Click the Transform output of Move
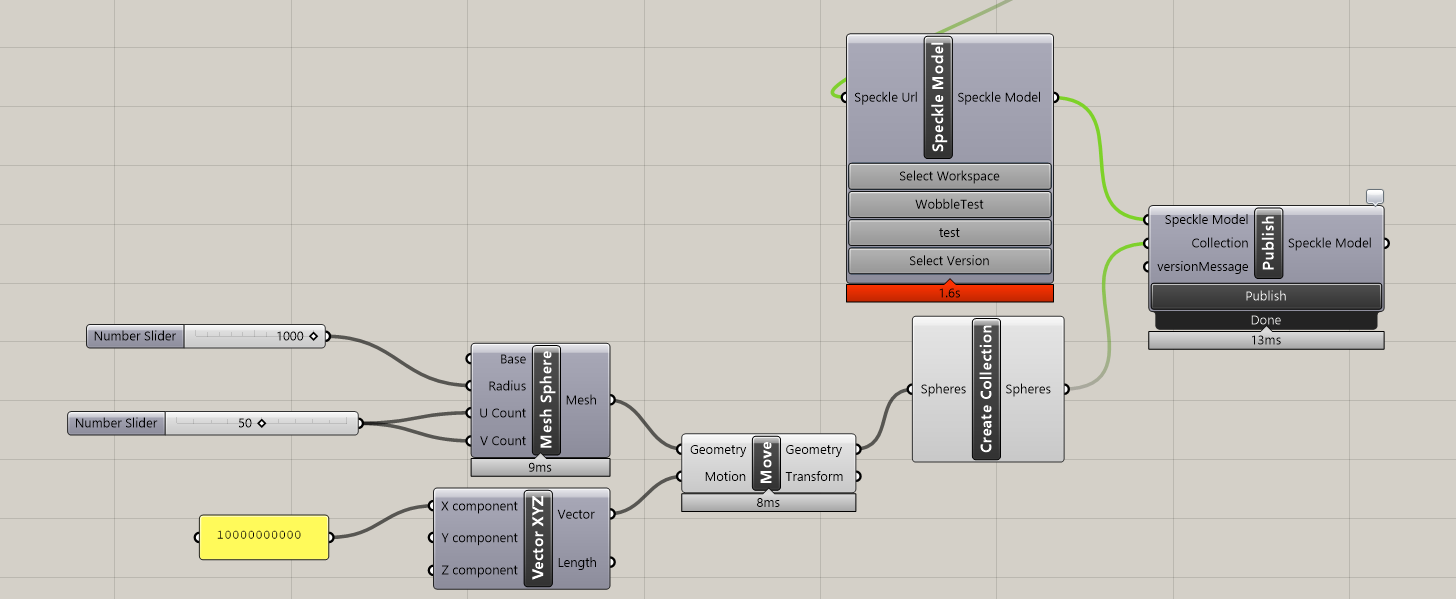 pyautogui.click(x=814, y=477)
